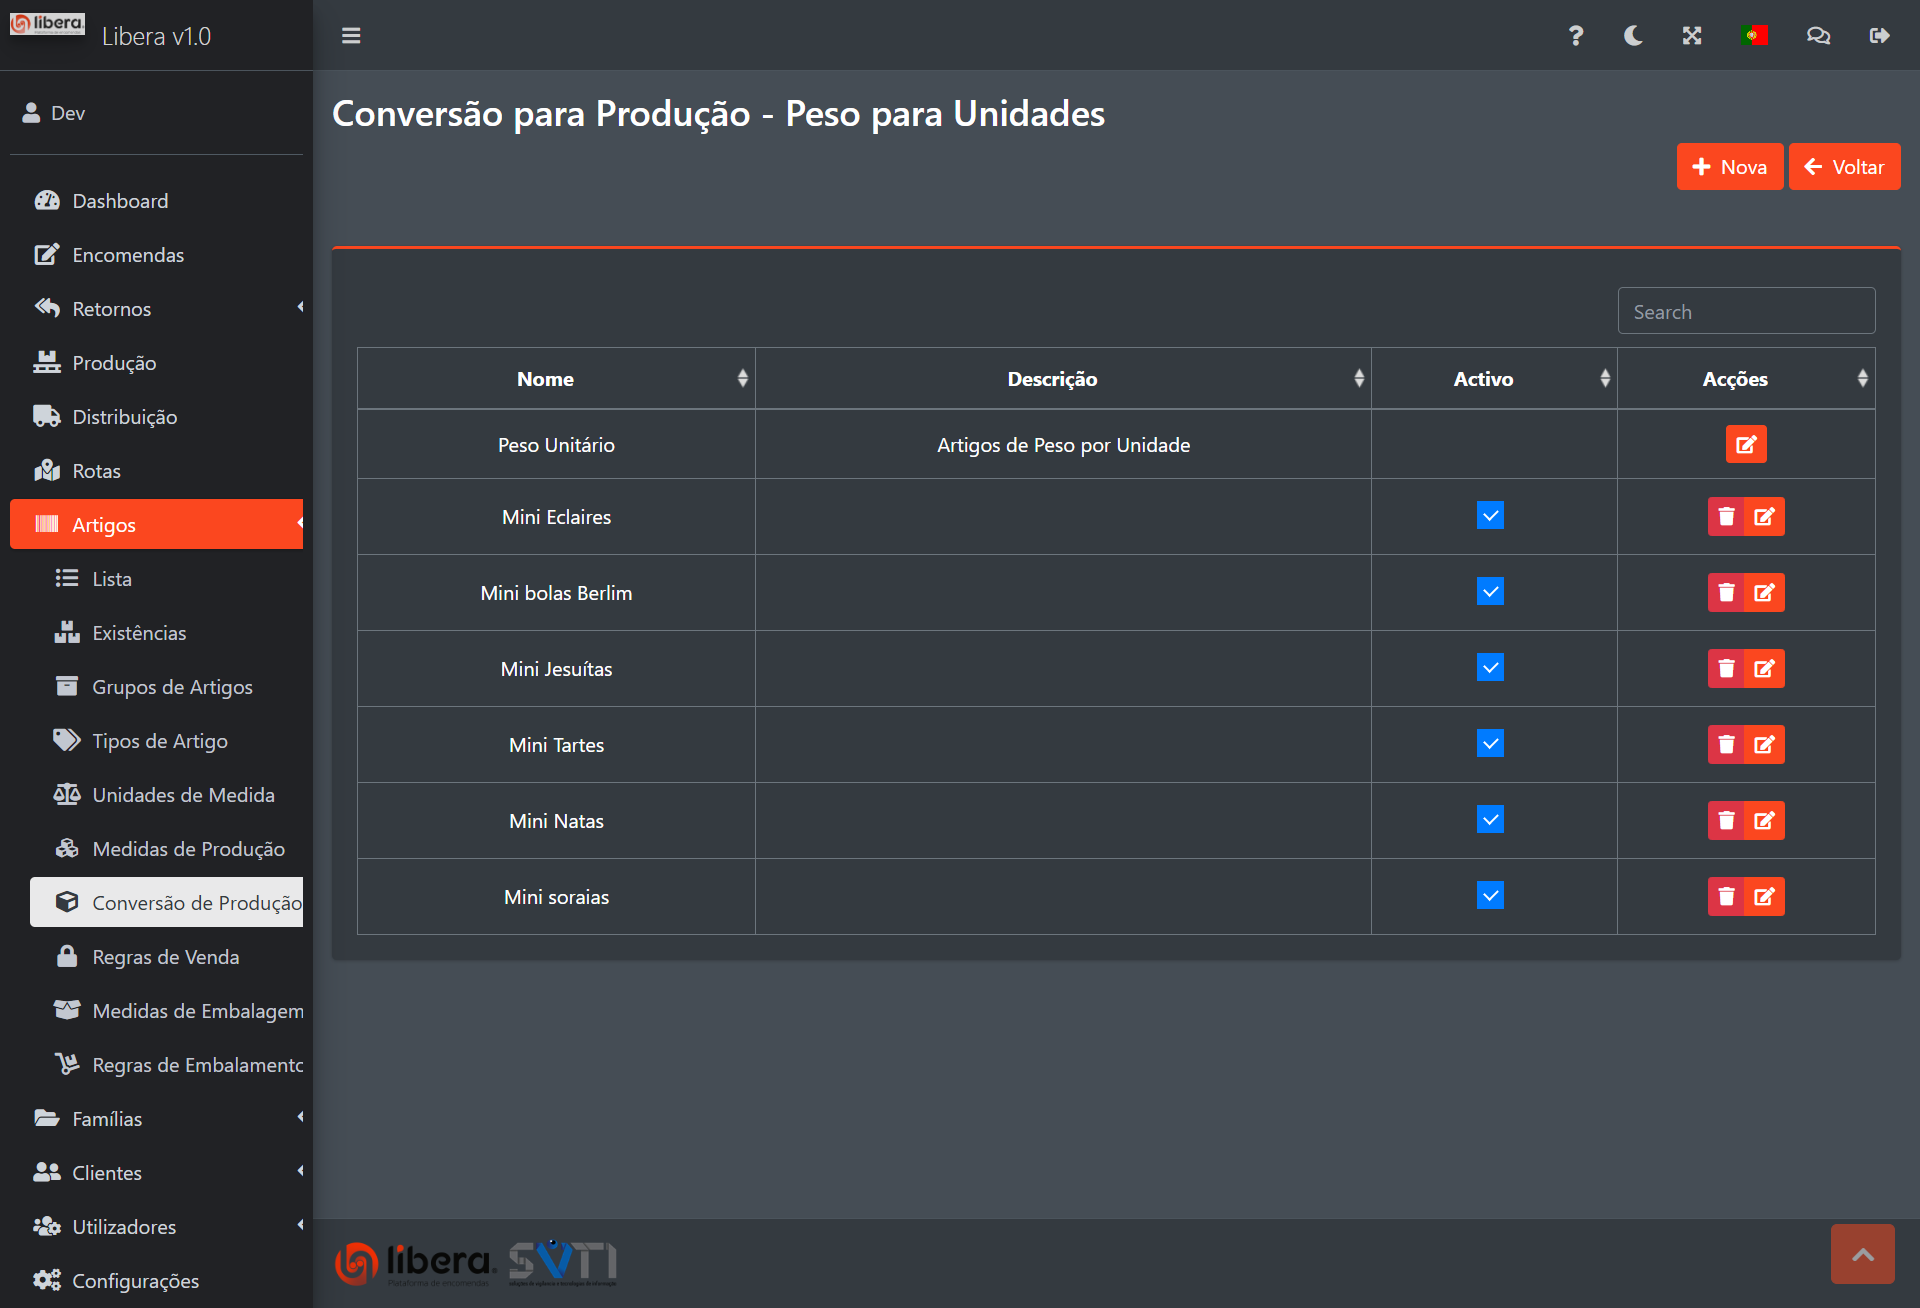The width and height of the screenshot is (1920, 1308).
Task: Toggle Activo checkbox for Mini Natas
Action: coord(1490,820)
